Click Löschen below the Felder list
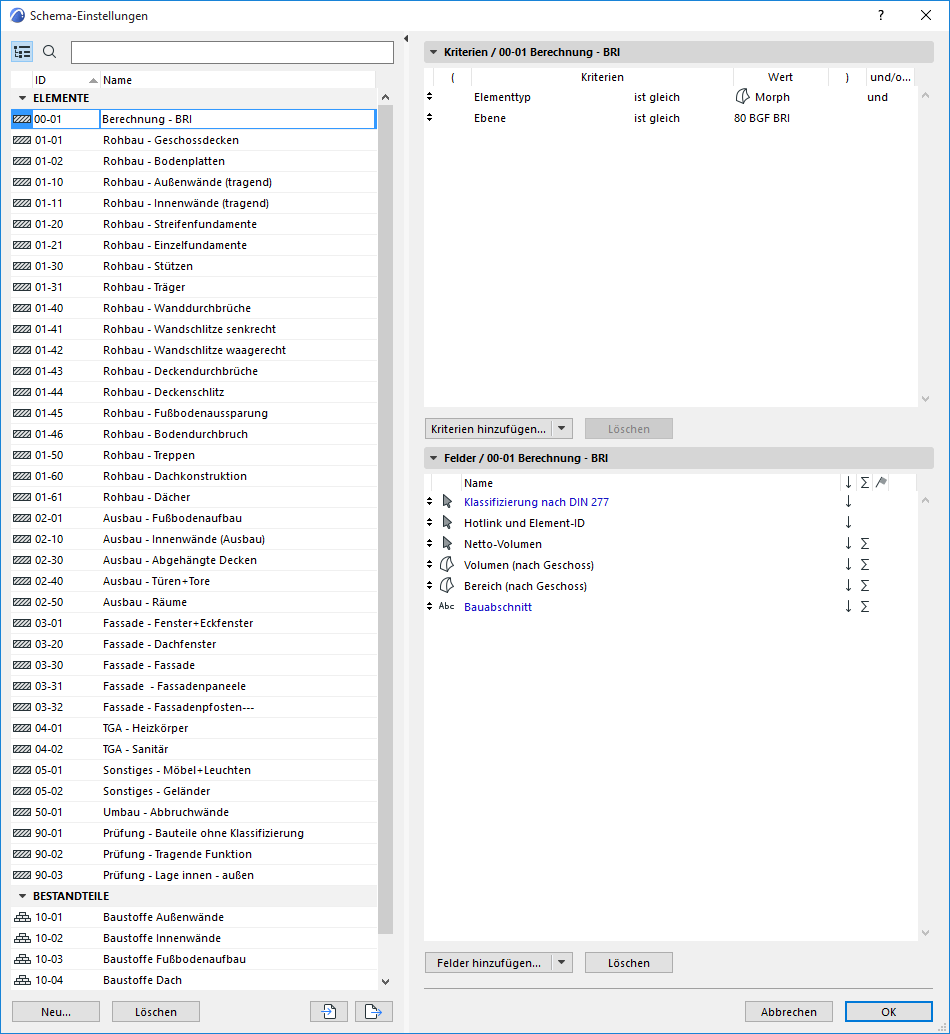This screenshot has height=1034, width=950. tap(629, 963)
